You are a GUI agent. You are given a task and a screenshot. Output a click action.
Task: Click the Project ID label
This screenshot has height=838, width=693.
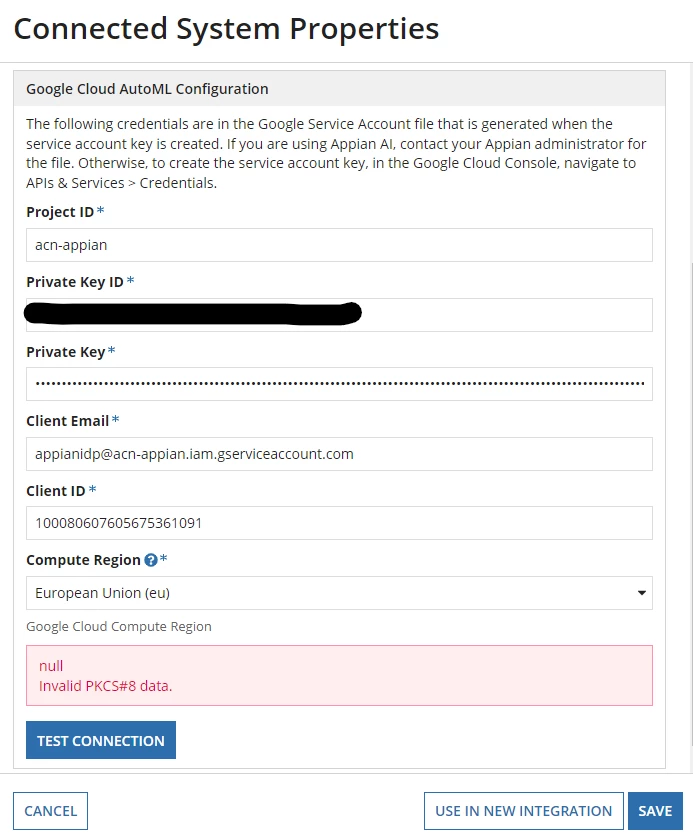(x=60, y=212)
